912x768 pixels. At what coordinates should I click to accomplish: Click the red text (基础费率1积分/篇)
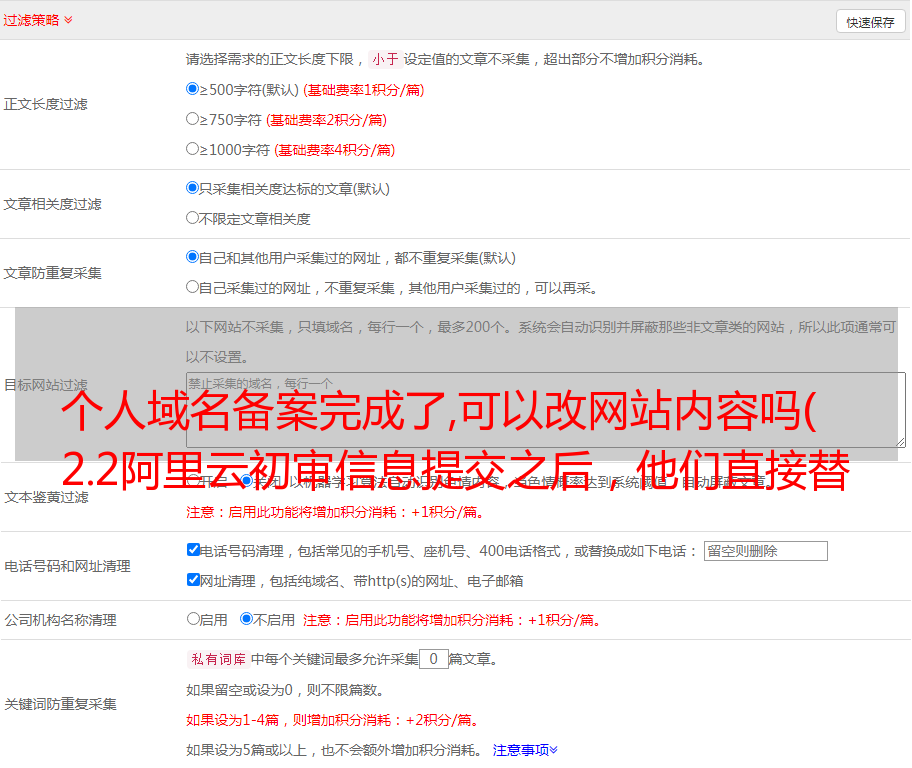click(x=364, y=90)
